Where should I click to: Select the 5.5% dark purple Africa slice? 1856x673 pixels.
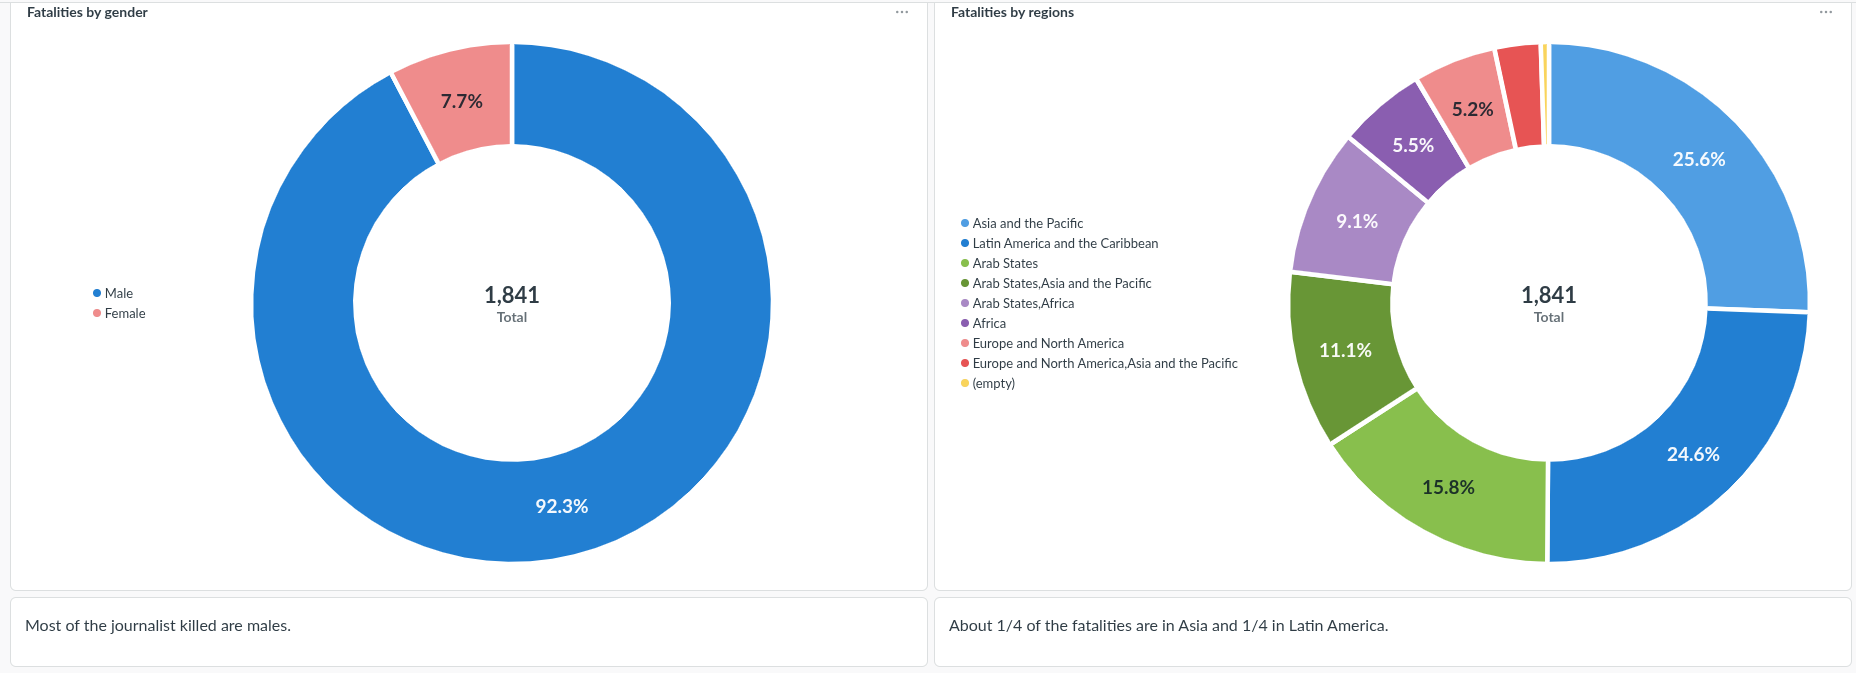[x=1412, y=145]
